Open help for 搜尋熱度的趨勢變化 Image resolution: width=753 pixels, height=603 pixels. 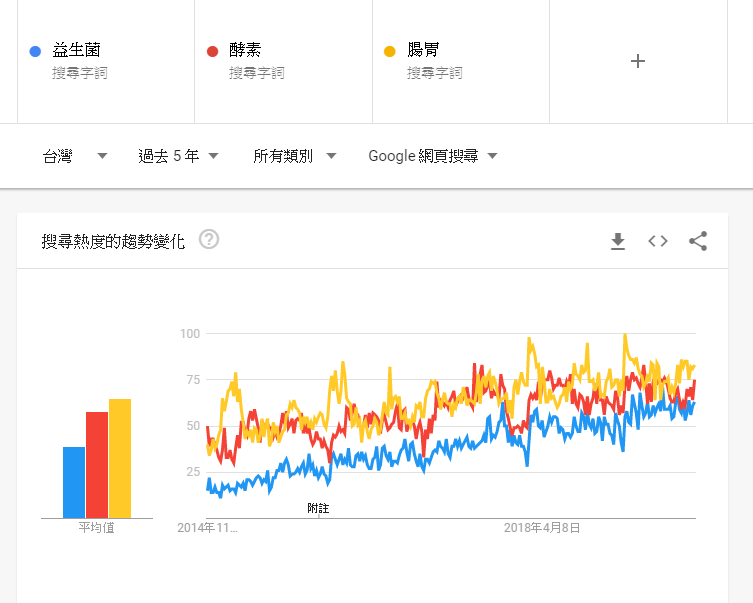(209, 239)
